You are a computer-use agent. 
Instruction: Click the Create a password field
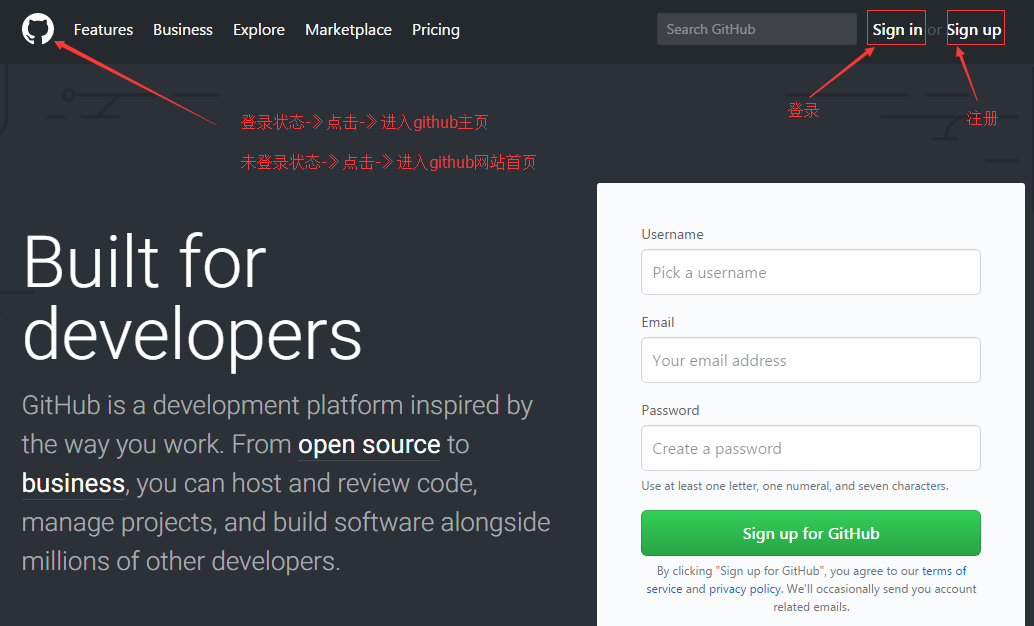pos(810,448)
